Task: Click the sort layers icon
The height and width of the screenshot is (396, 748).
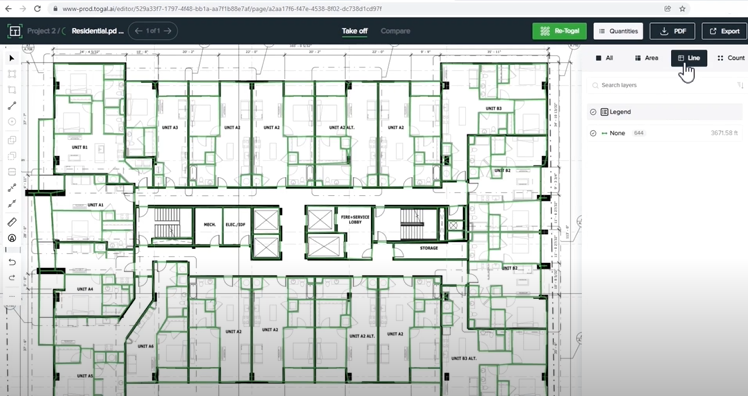Action: coord(740,85)
